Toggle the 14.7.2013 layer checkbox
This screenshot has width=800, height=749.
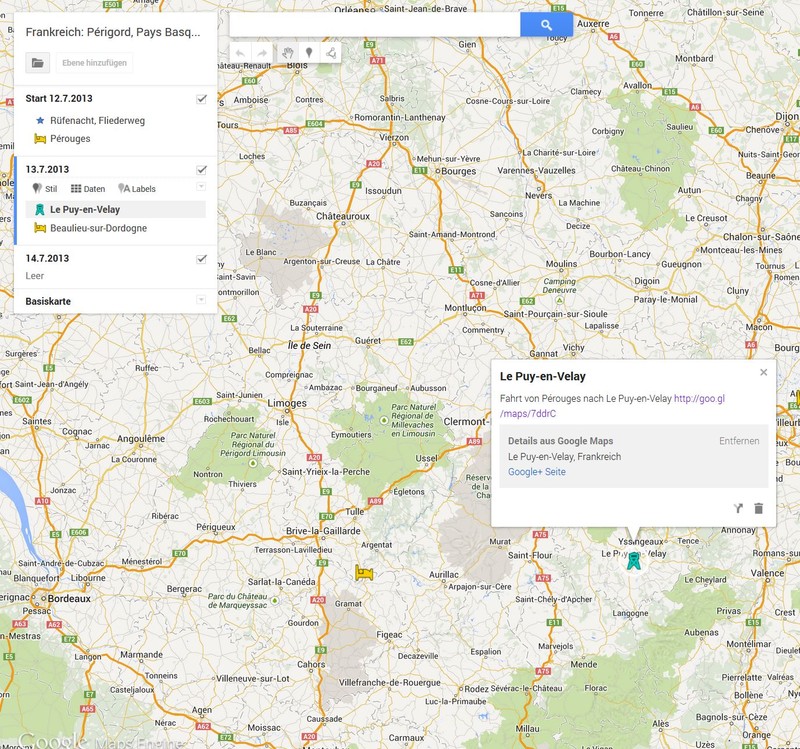[x=202, y=259]
